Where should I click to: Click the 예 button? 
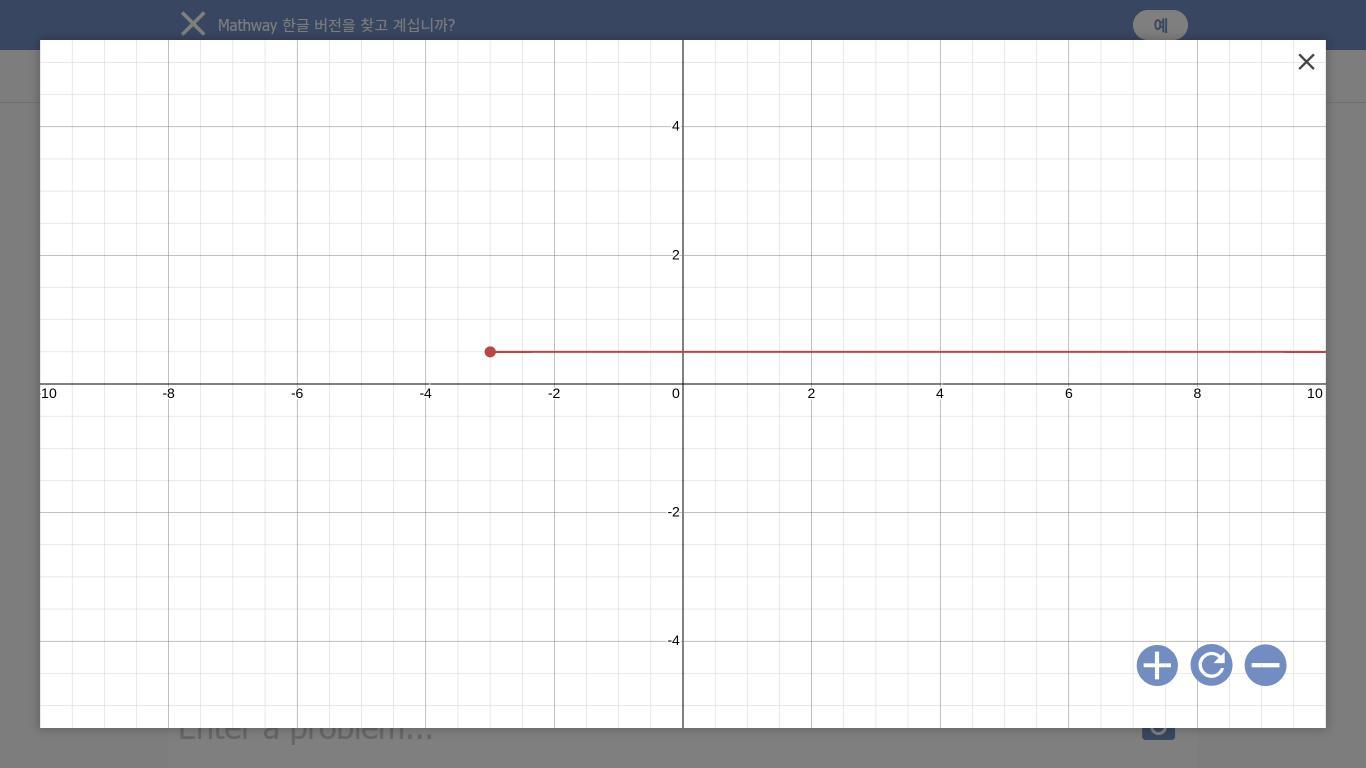click(1160, 25)
